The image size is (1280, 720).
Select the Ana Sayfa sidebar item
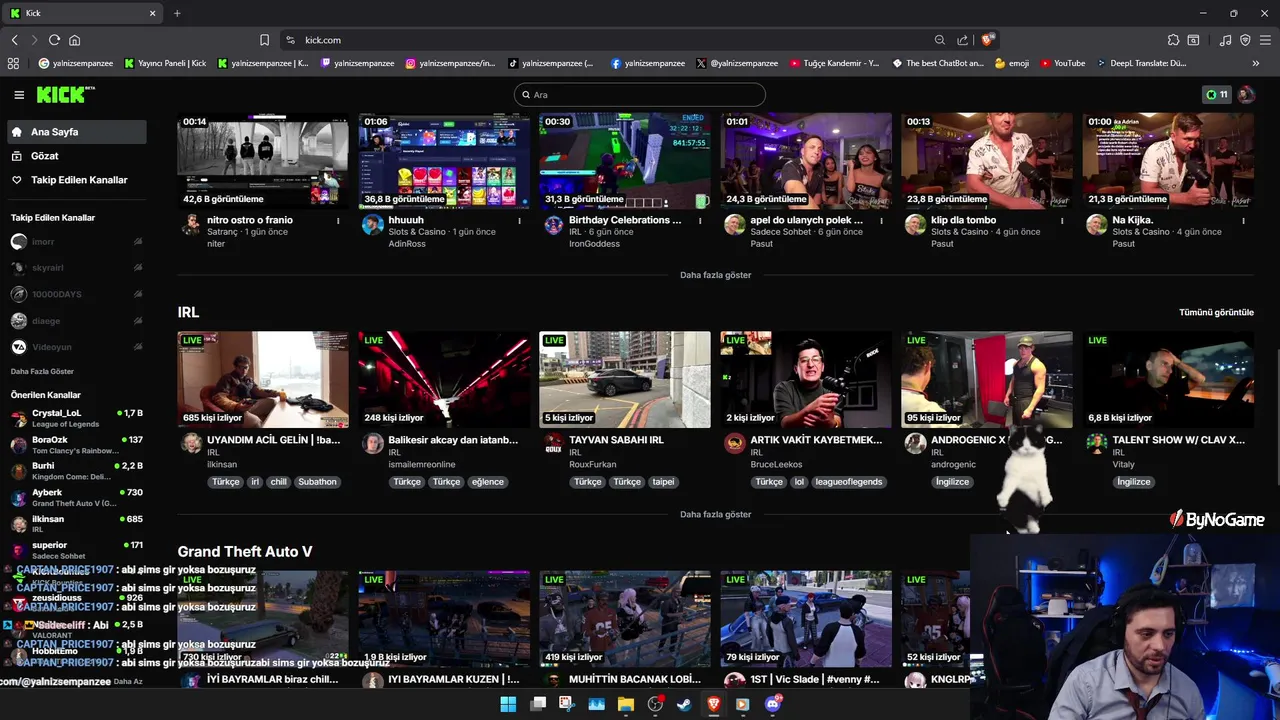click(x=76, y=132)
